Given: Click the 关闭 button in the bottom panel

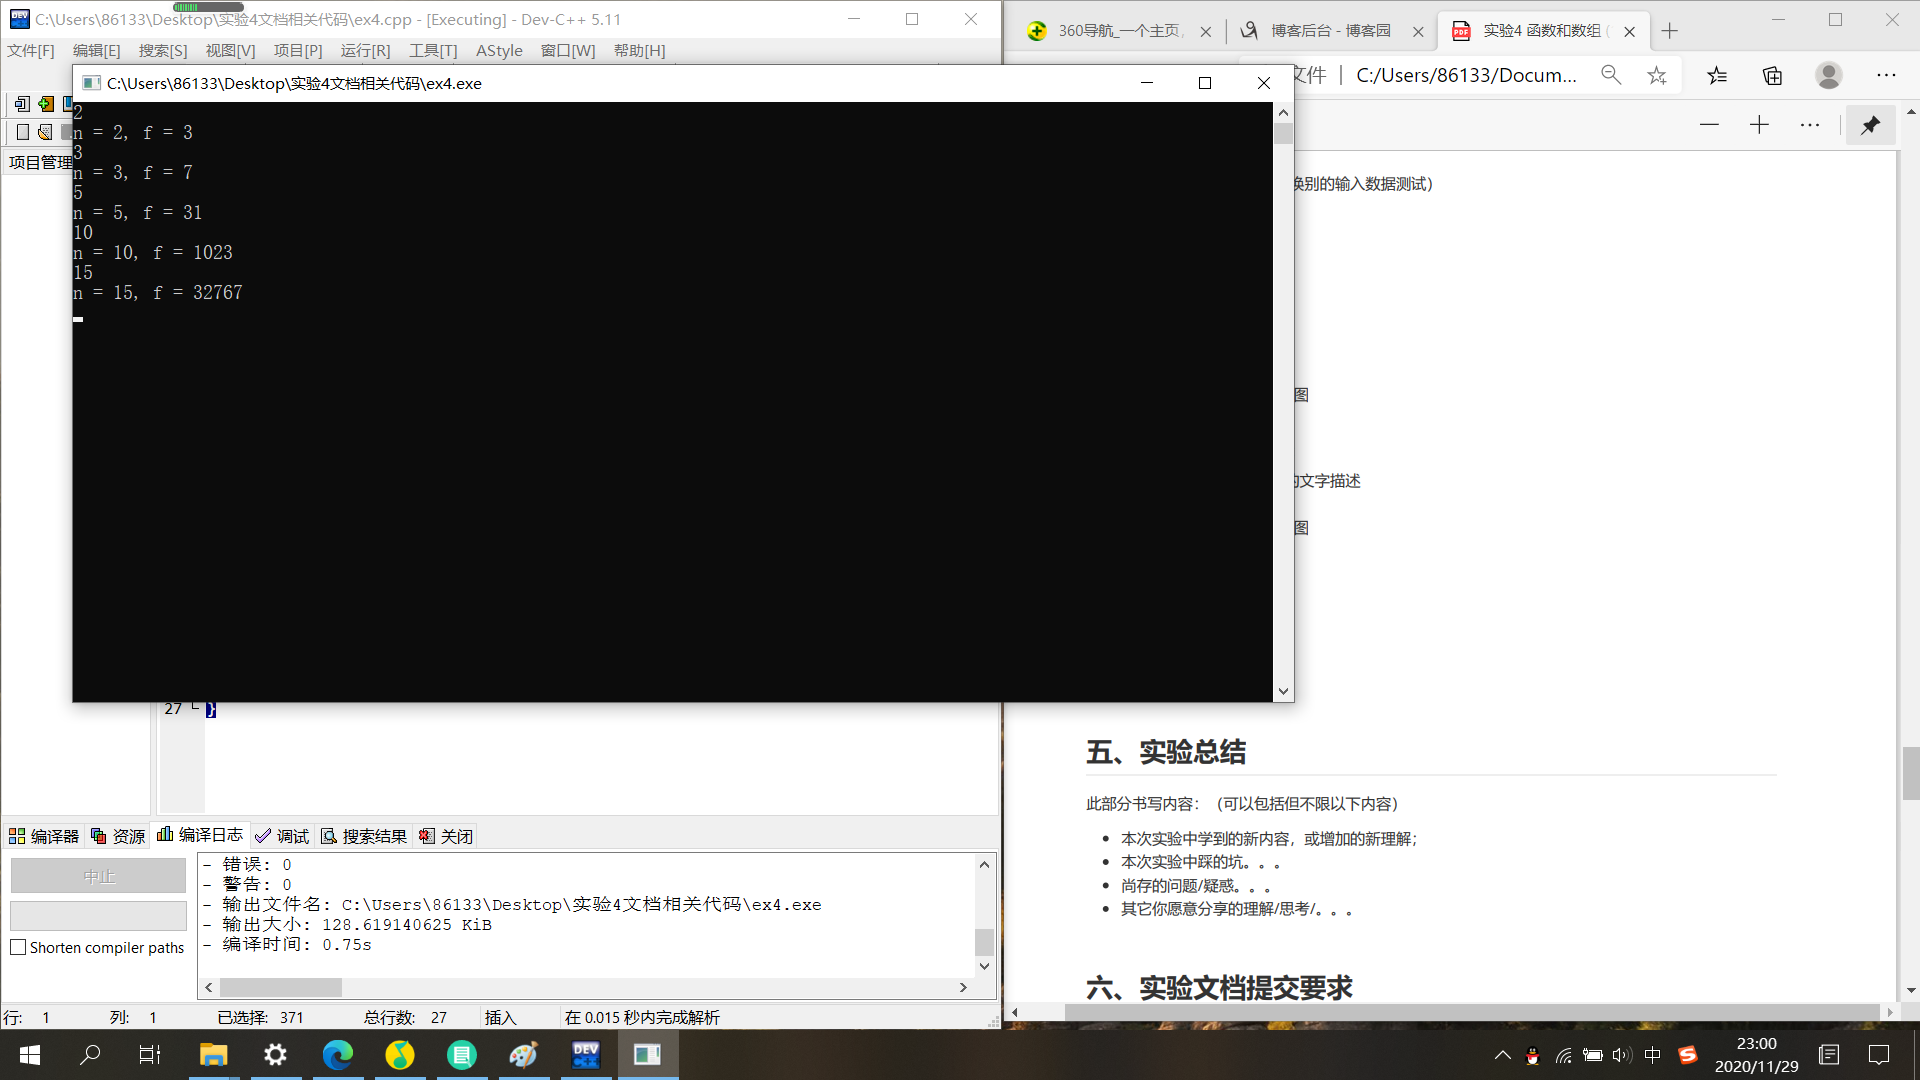Looking at the screenshot, I should click(446, 836).
